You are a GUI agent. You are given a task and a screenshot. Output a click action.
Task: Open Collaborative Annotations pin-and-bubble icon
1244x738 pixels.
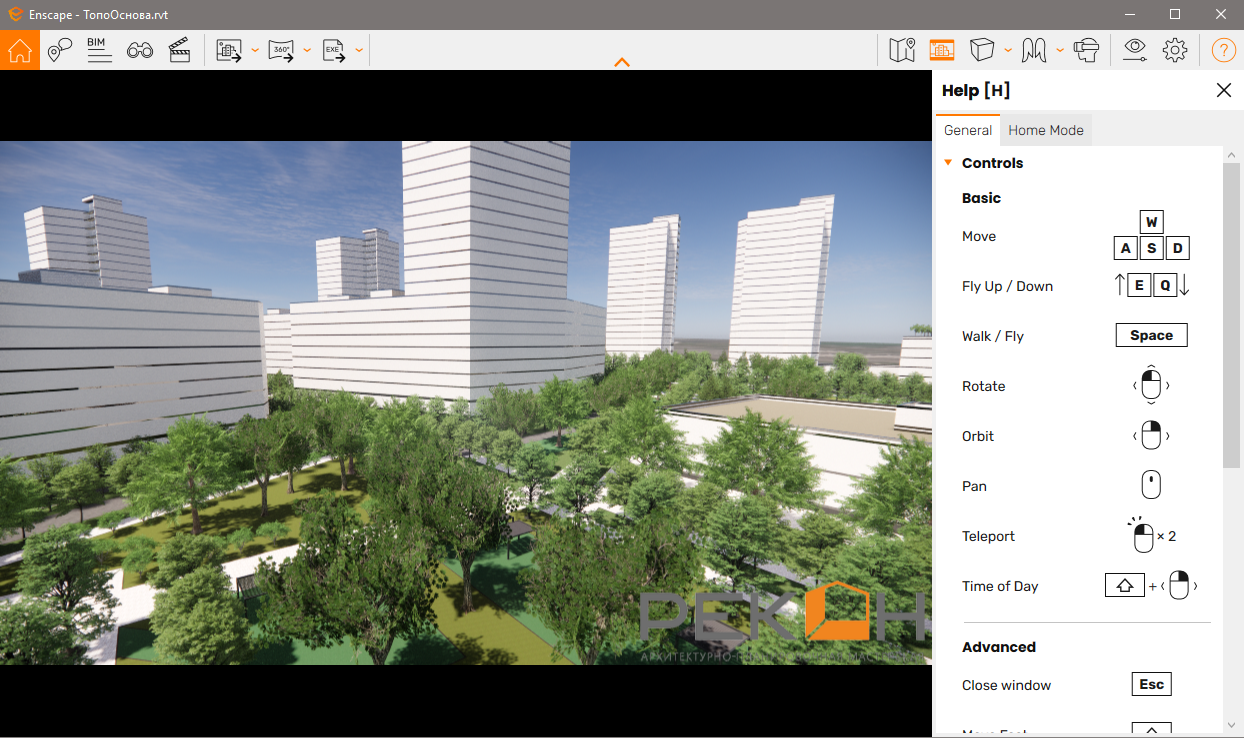click(x=60, y=50)
